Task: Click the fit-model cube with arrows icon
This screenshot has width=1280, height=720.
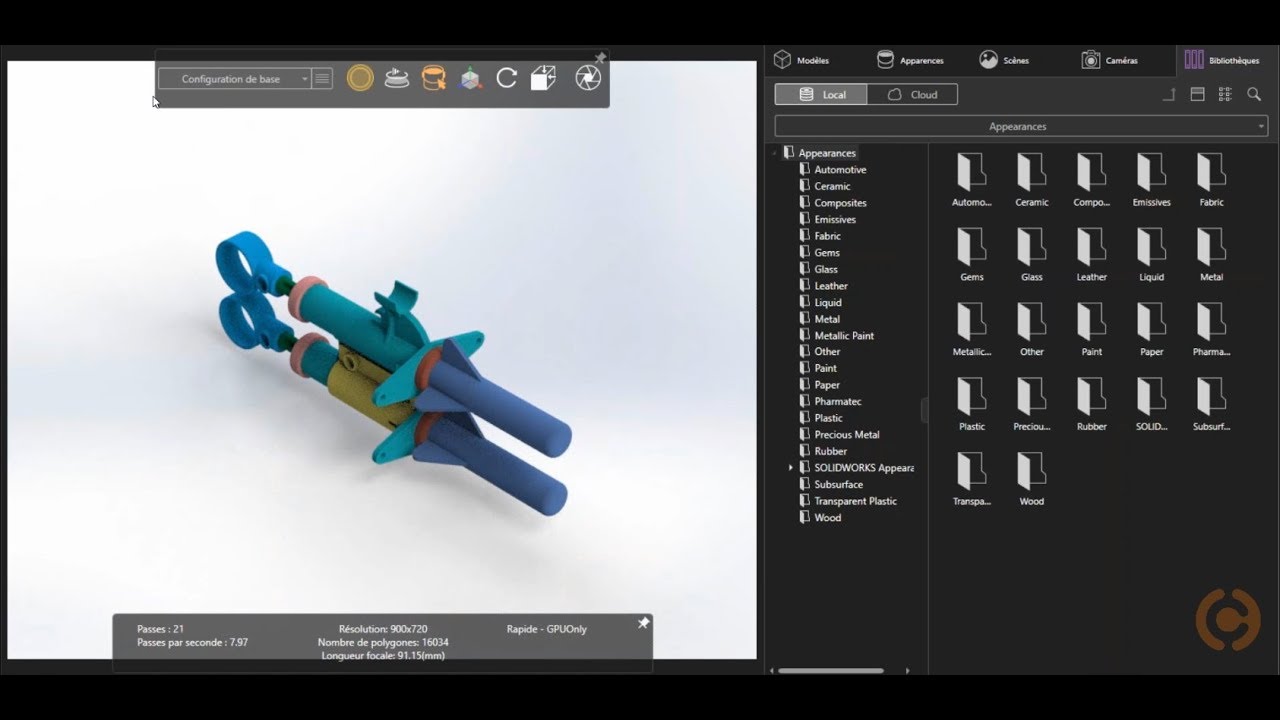Action: 543,78
